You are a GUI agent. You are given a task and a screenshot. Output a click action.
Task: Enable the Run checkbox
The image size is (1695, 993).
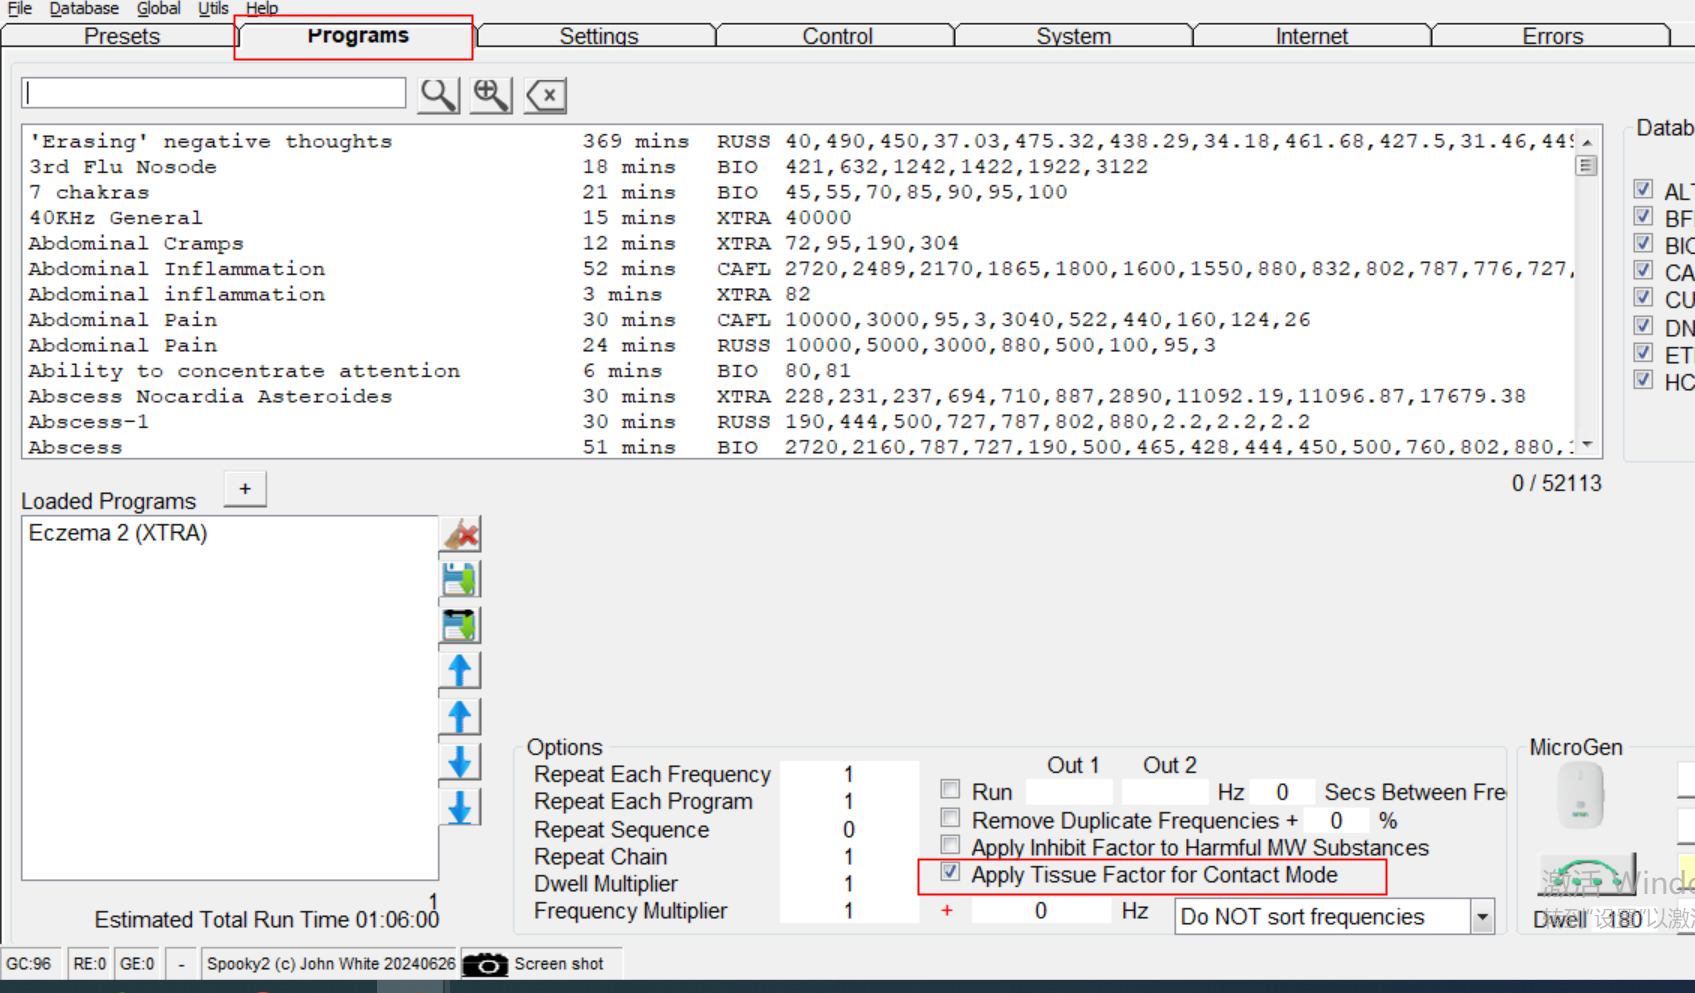[950, 790]
